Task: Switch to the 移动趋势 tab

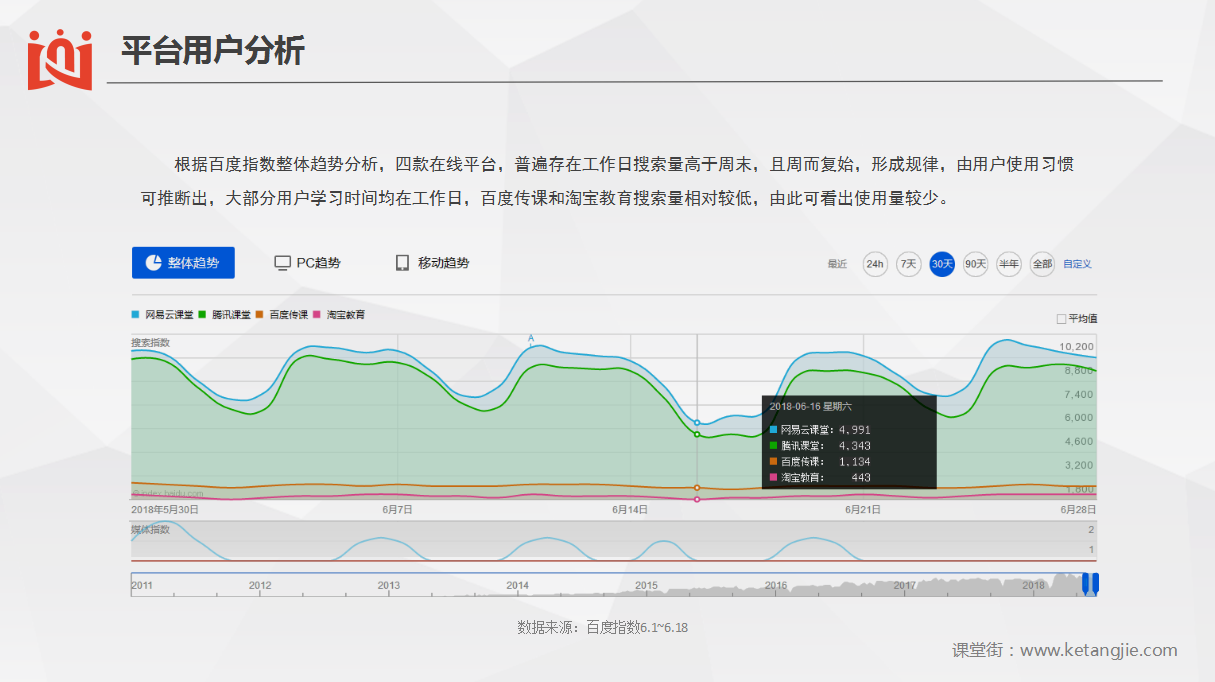Action: 443,263
